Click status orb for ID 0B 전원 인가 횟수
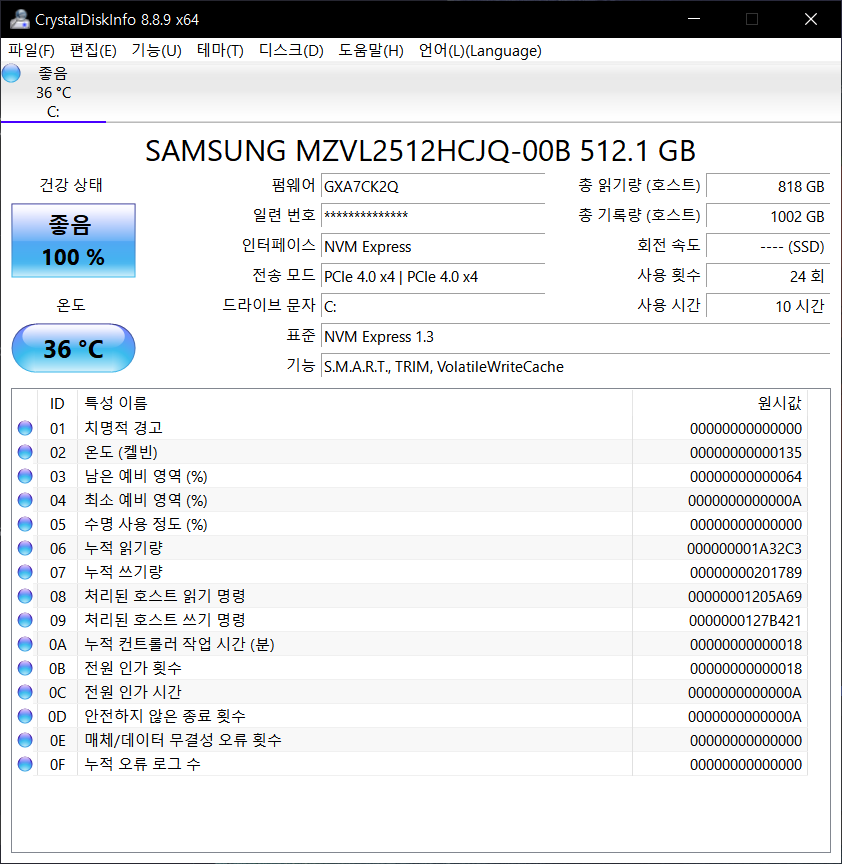The height and width of the screenshot is (864, 842). tap(25, 668)
